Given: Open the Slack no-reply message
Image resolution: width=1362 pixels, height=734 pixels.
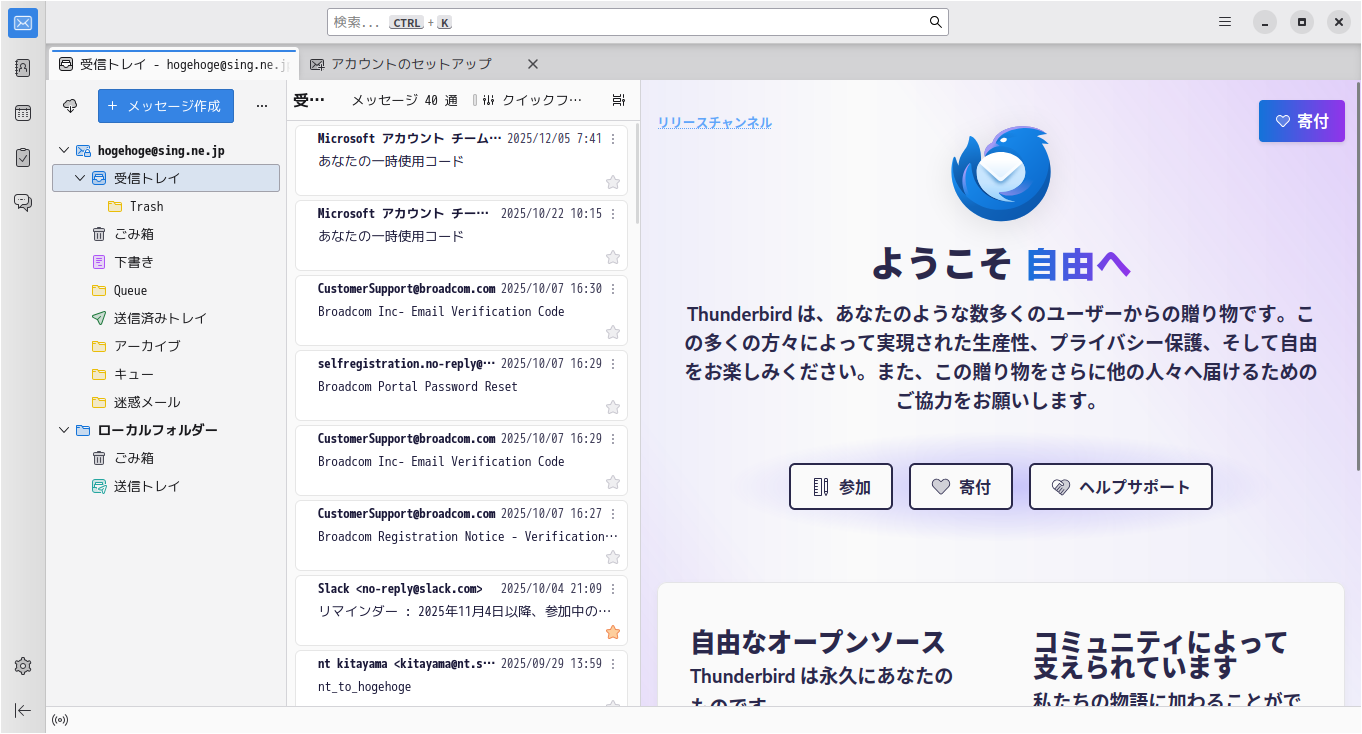Looking at the screenshot, I should coord(462,610).
